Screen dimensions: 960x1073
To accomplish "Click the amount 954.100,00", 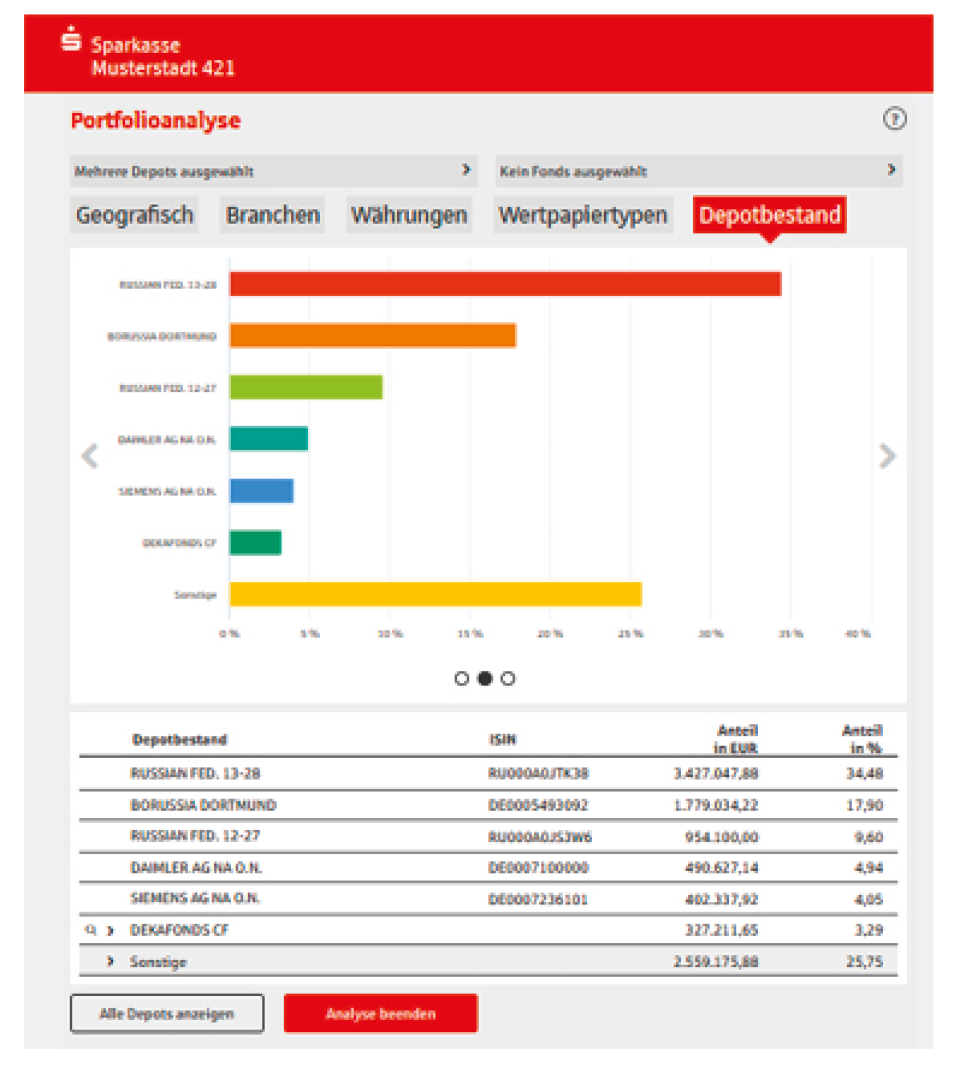I will pyautogui.click(x=722, y=836).
